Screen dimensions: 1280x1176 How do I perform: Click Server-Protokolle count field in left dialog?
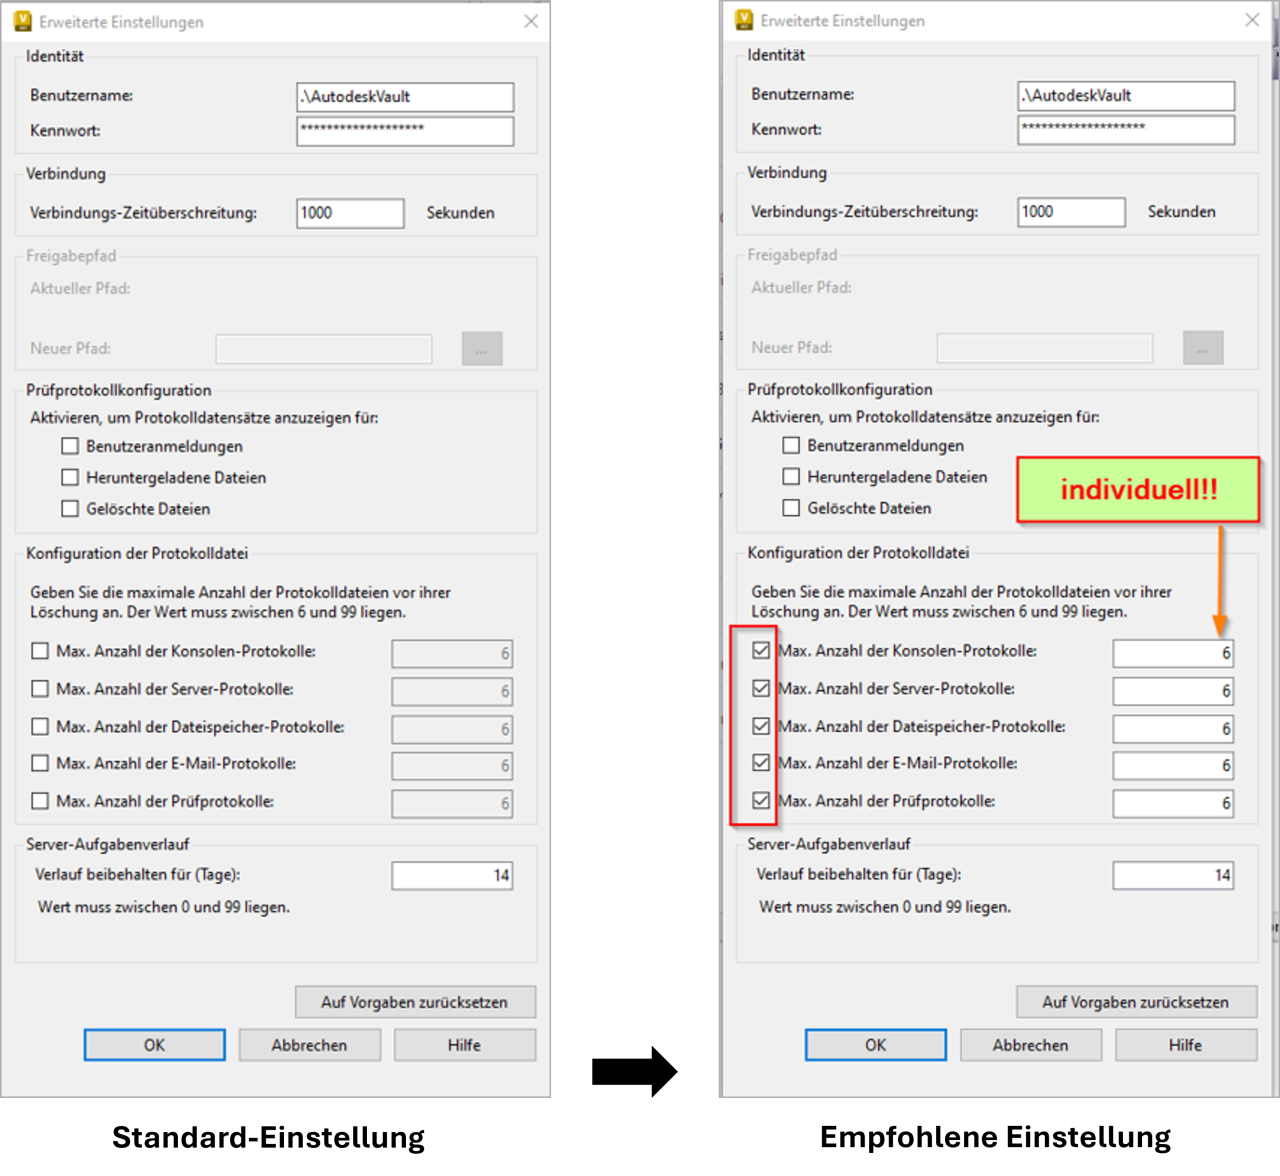point(452,692)
